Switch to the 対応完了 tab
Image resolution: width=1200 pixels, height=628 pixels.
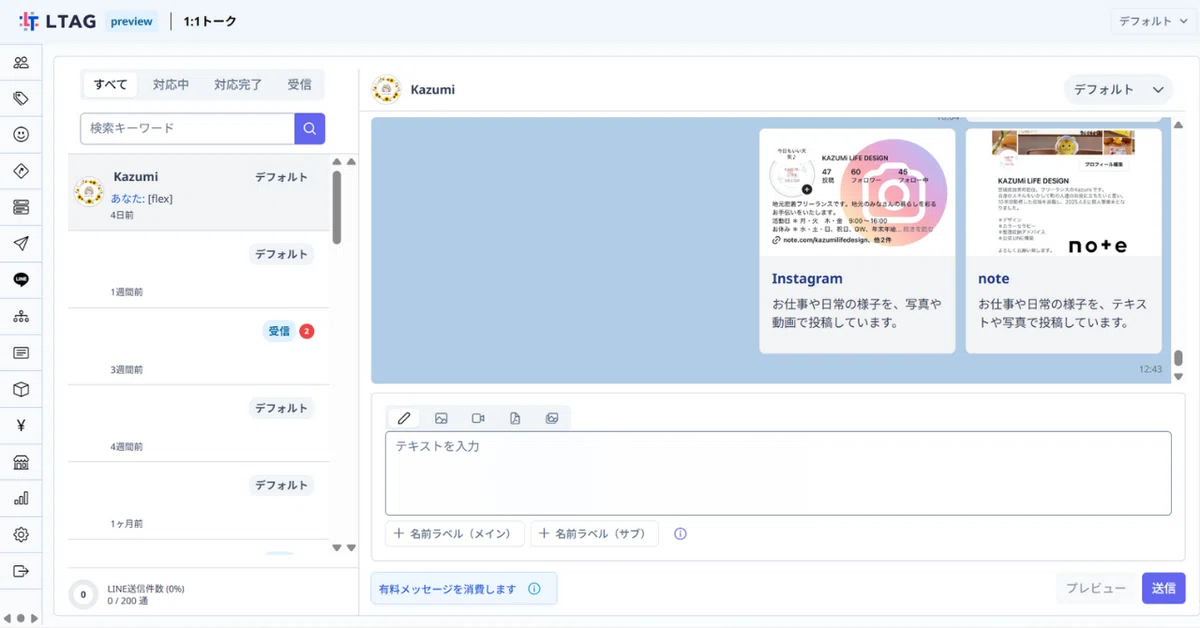(238, 84)
